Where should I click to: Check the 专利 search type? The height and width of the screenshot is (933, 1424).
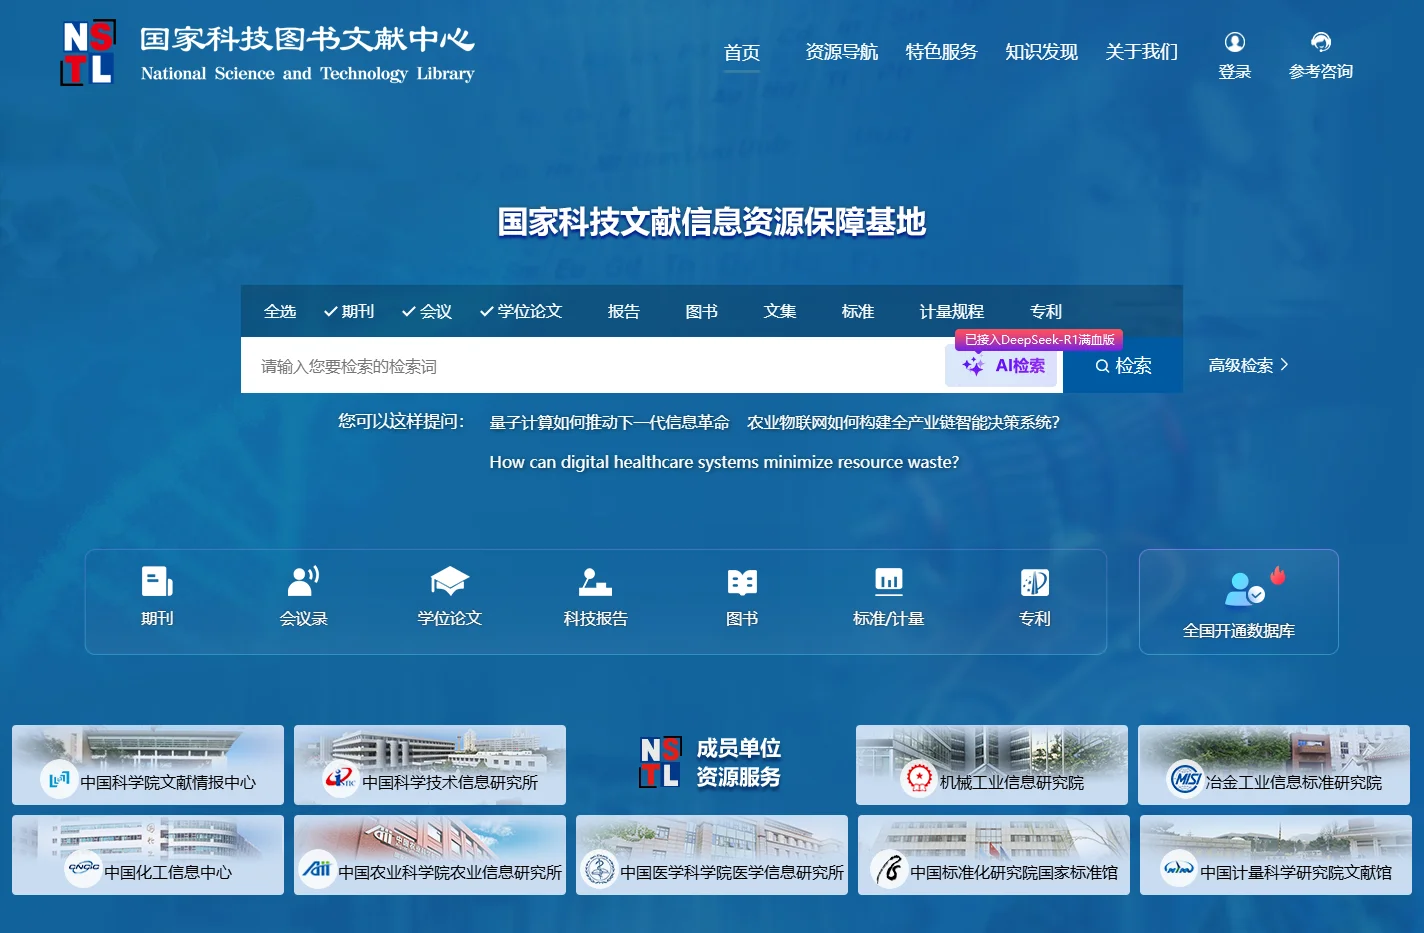(x=1046, y=311)
